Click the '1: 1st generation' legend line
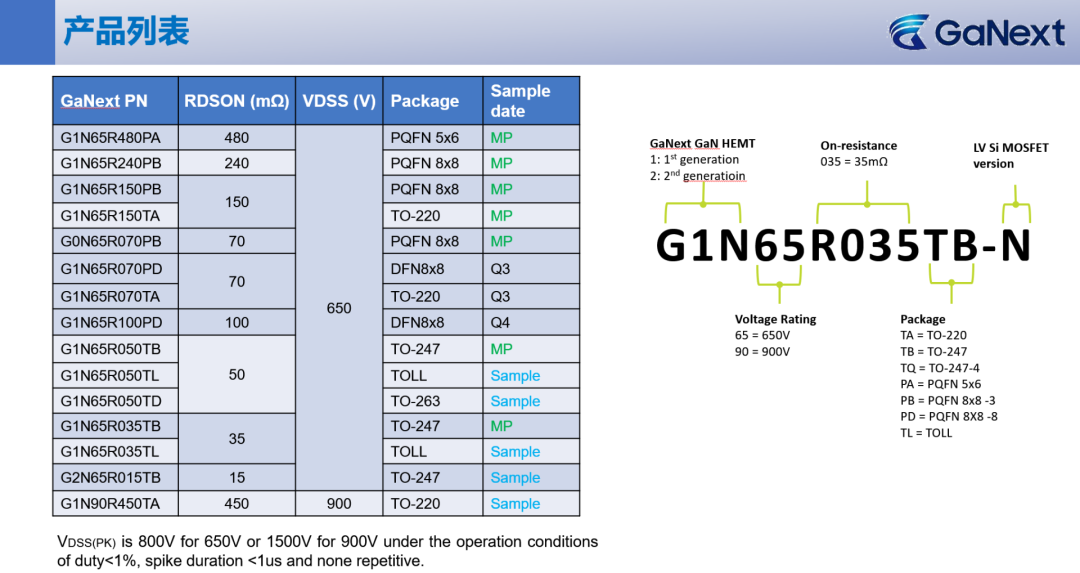Image resolution: width=1080 pixels, height=573 pixels. (694, 159)
